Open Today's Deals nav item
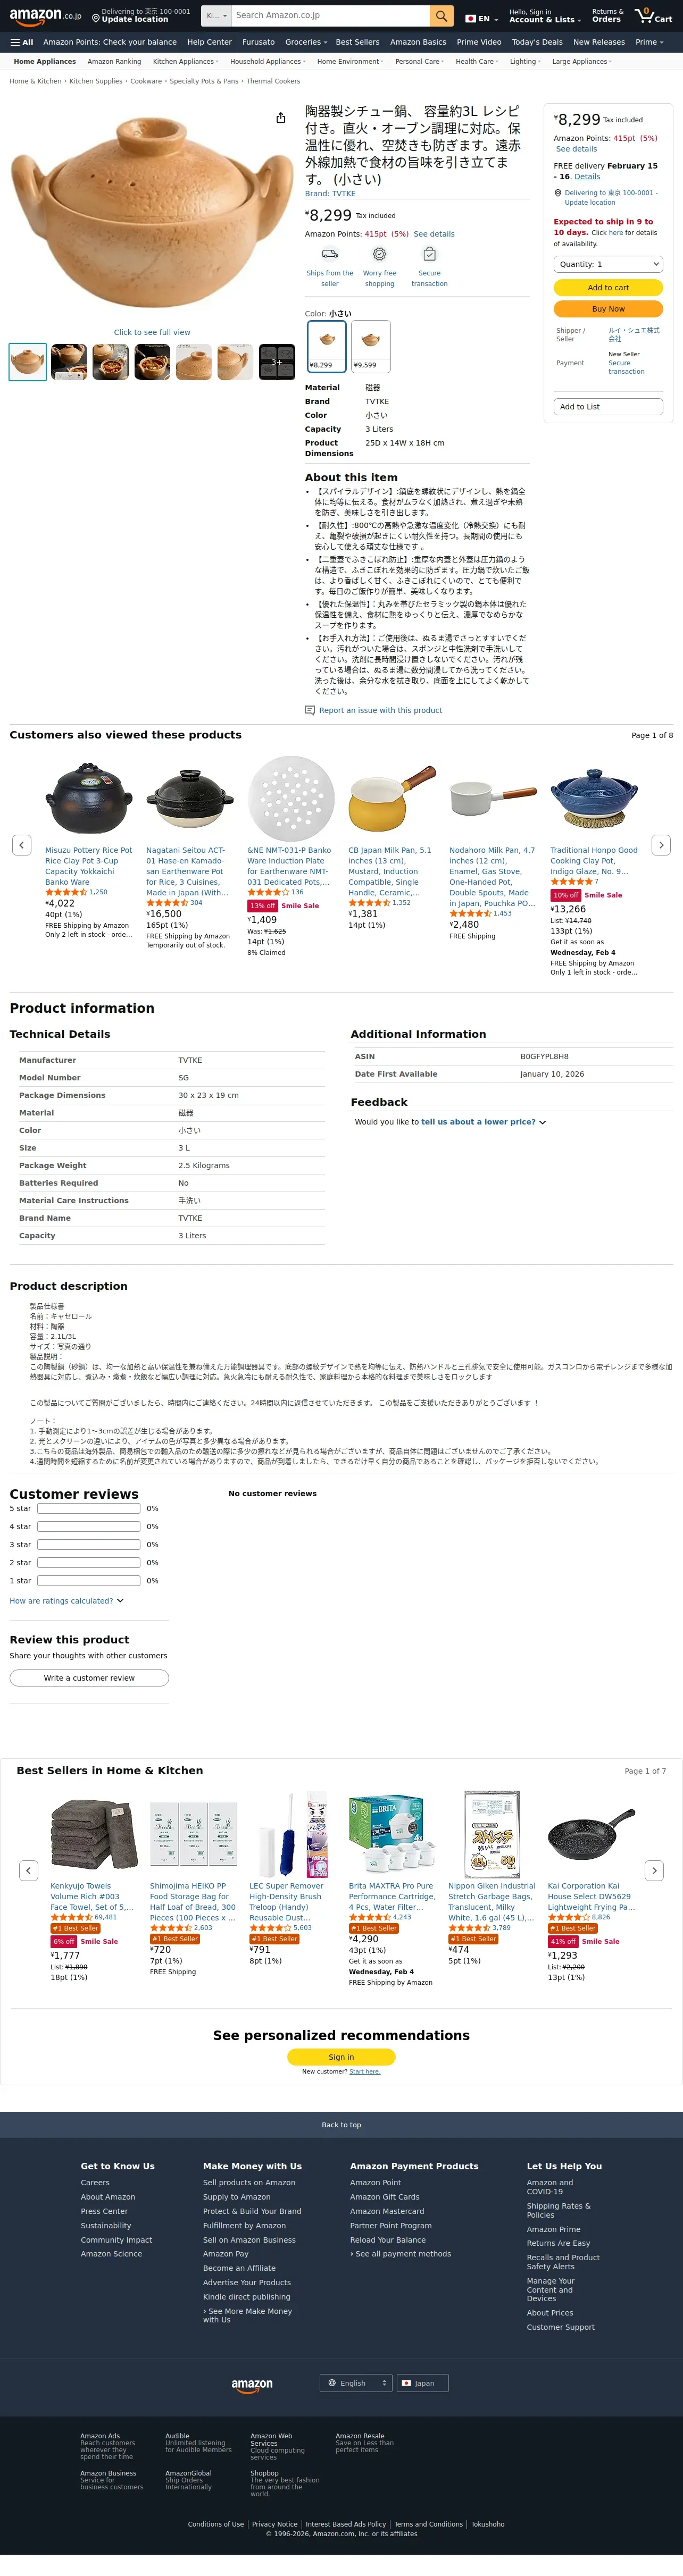683x2576 pixels. 537,42
